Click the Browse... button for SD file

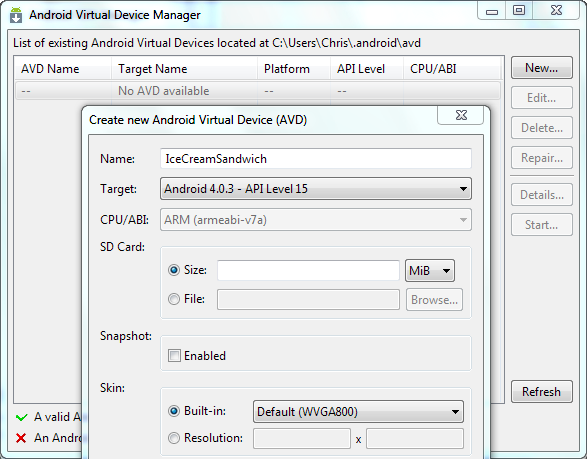(x=434, y=300)
